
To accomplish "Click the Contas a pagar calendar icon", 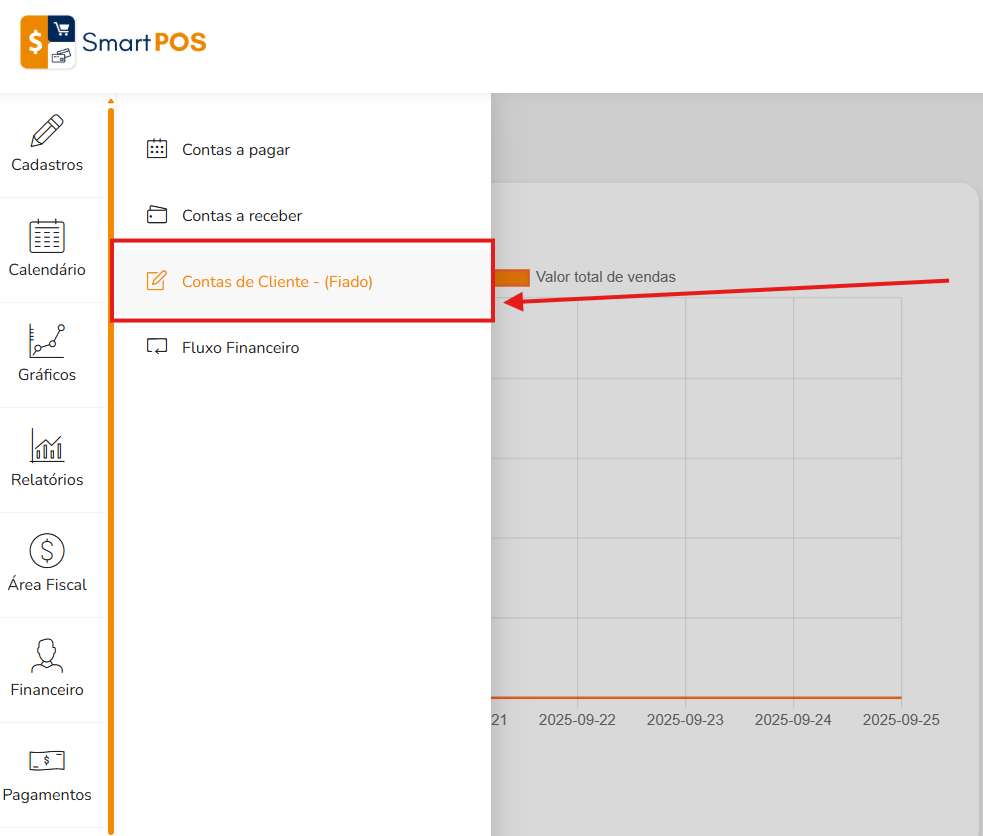I will pyautogui.click(x=157, y=149).
